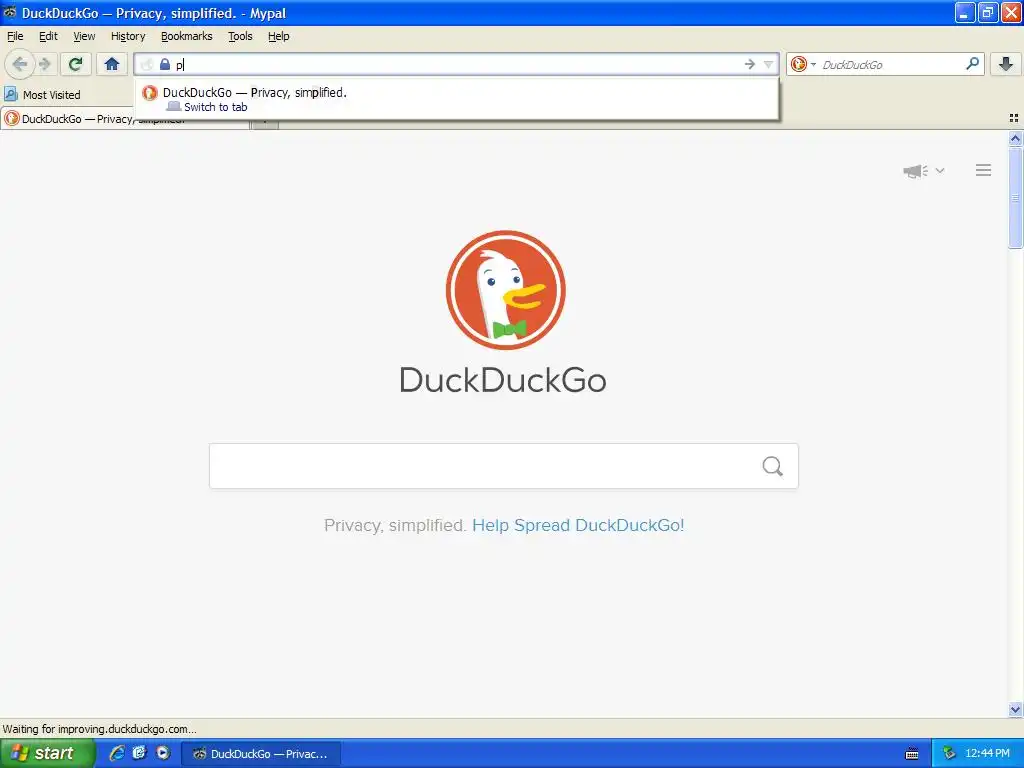Click the taskbar clock showing 12:44 PM

coord(987,753)
